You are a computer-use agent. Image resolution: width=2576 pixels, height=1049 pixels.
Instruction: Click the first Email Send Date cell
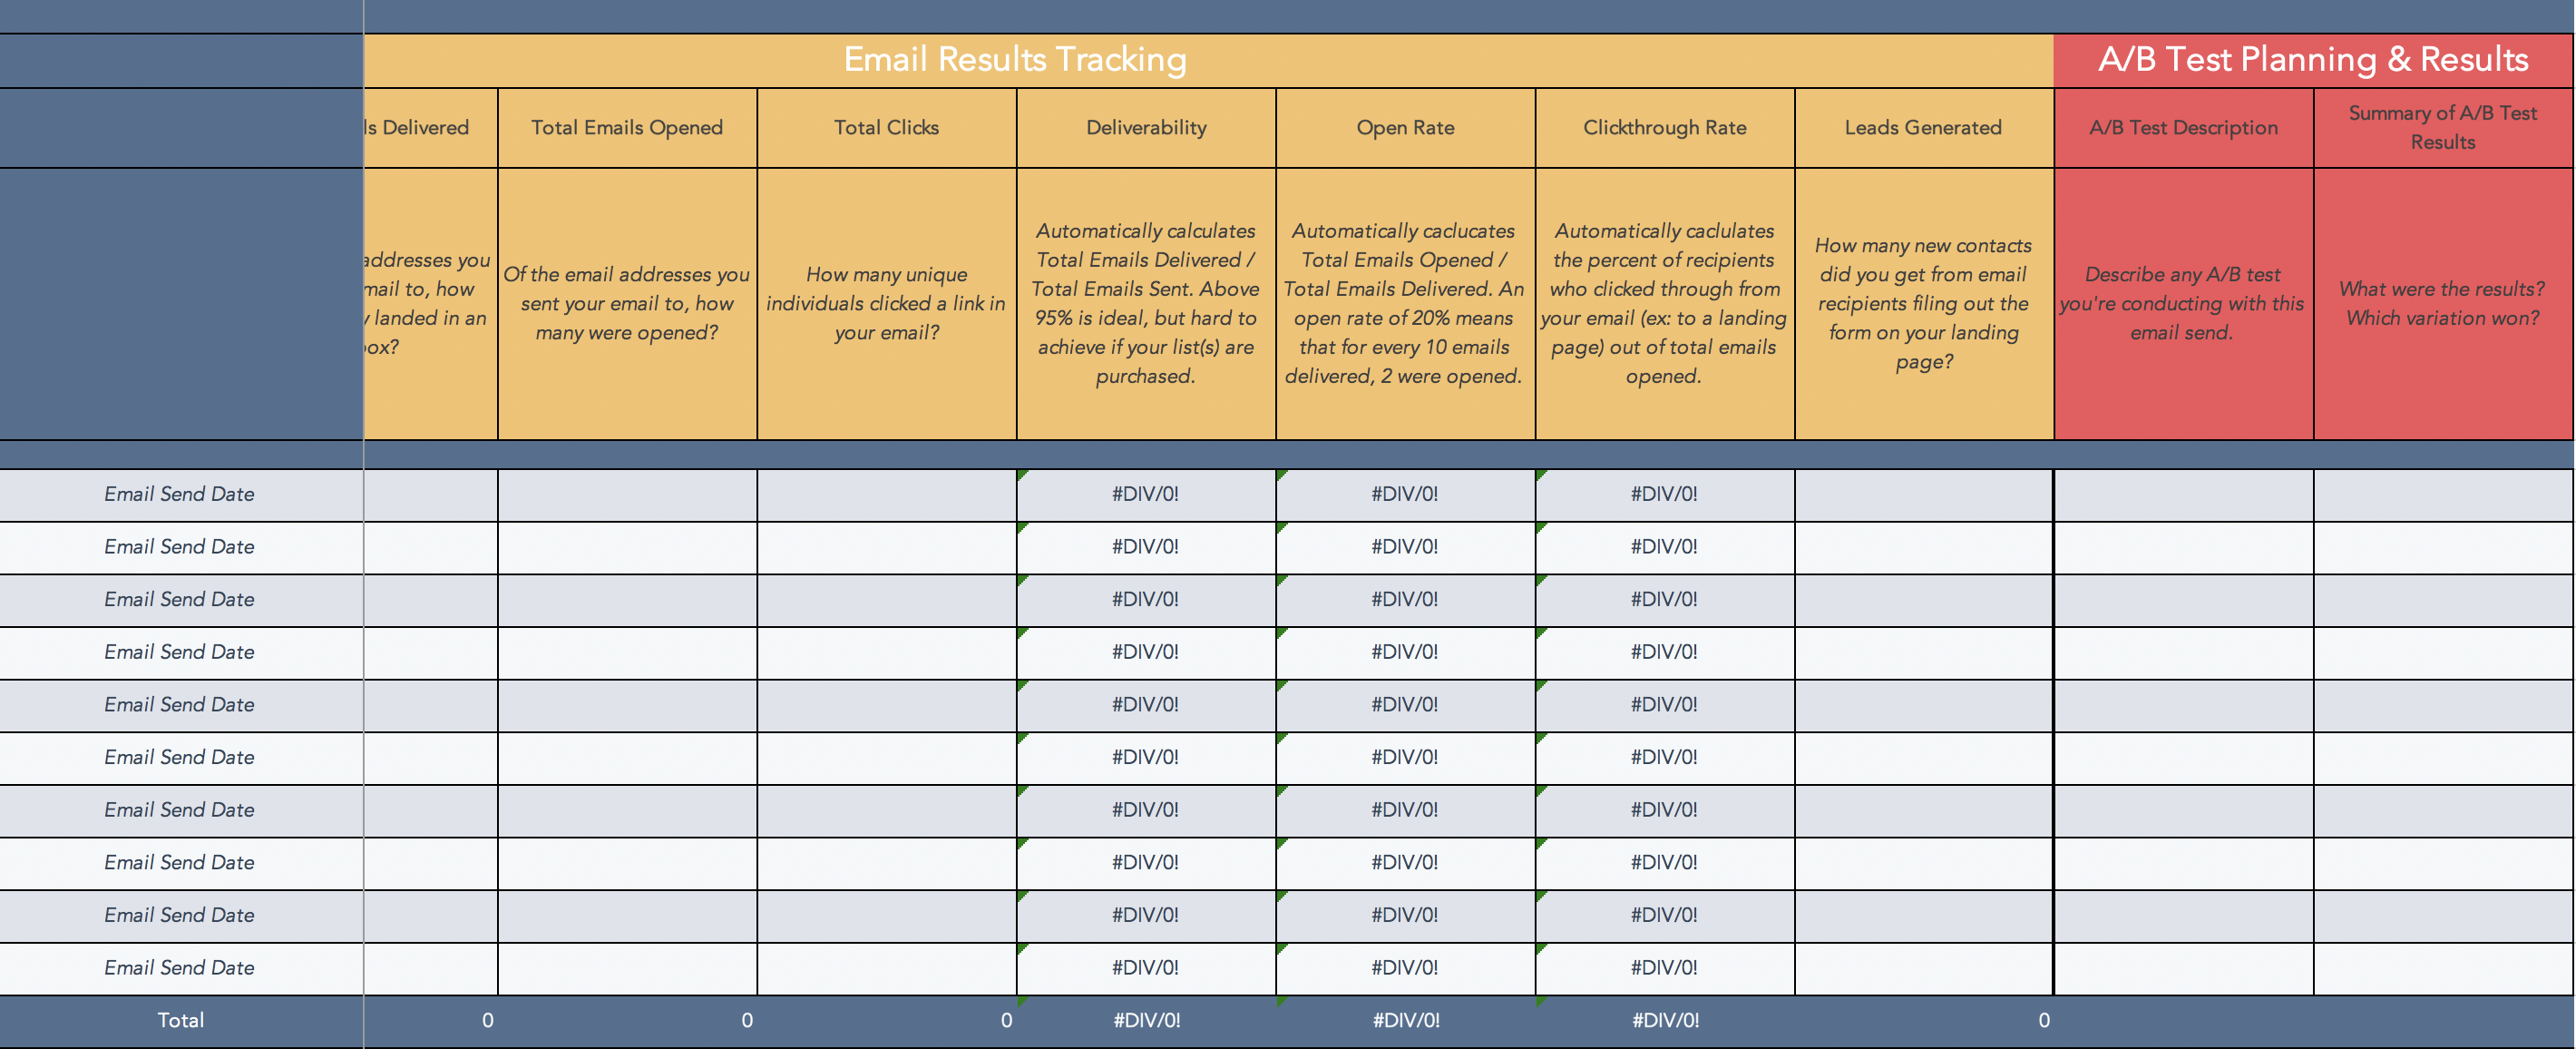[180, 494]
